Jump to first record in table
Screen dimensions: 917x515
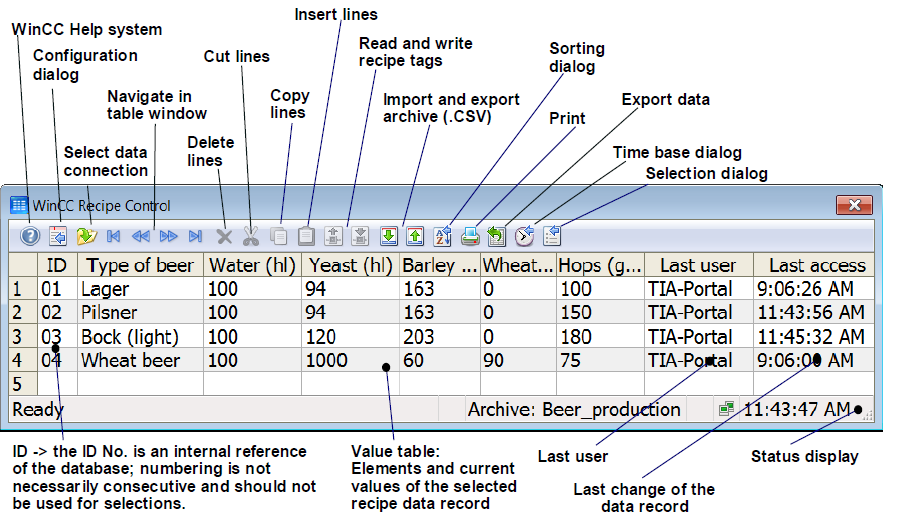coord(113,236)
